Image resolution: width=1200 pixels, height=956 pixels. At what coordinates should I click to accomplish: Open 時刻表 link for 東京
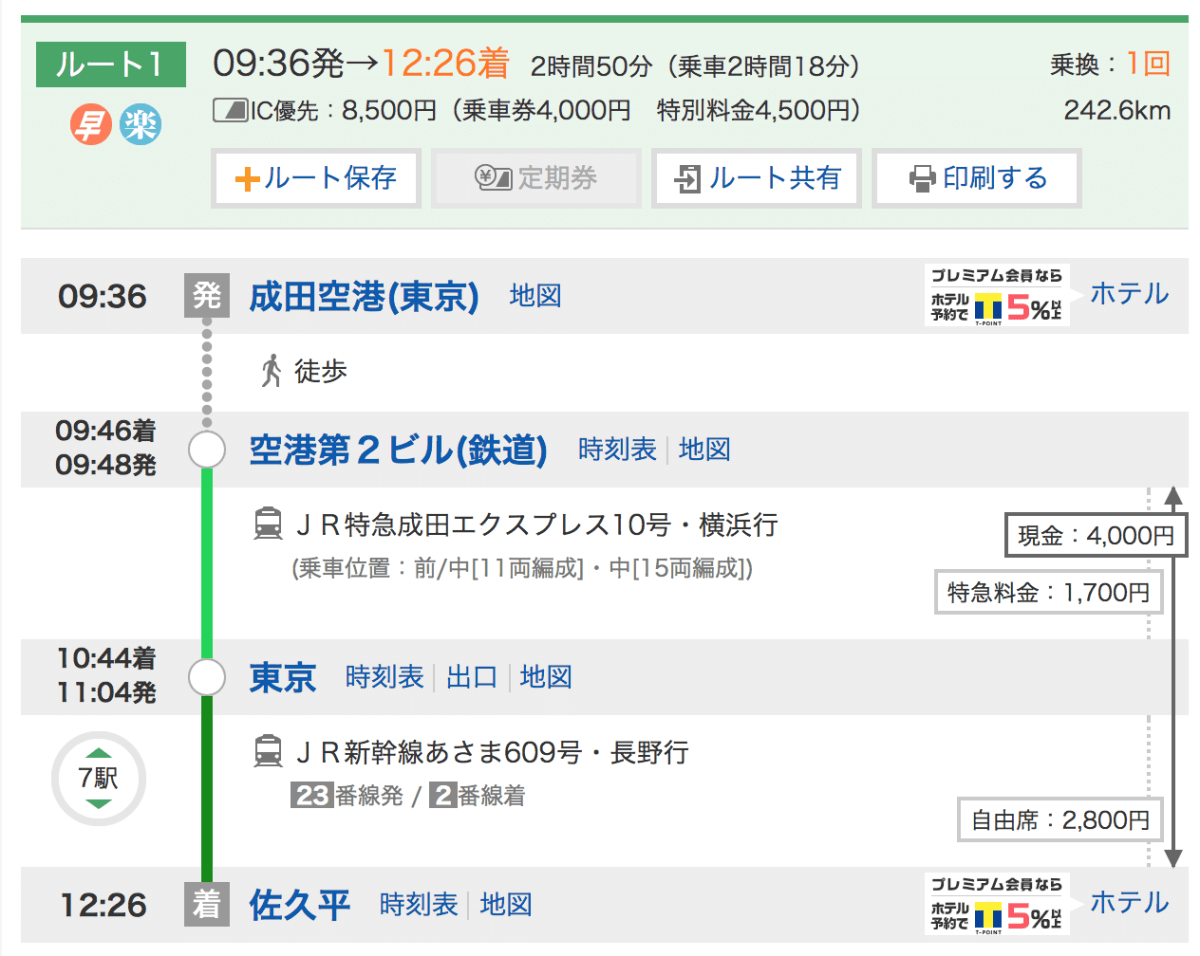coord(385,677)
